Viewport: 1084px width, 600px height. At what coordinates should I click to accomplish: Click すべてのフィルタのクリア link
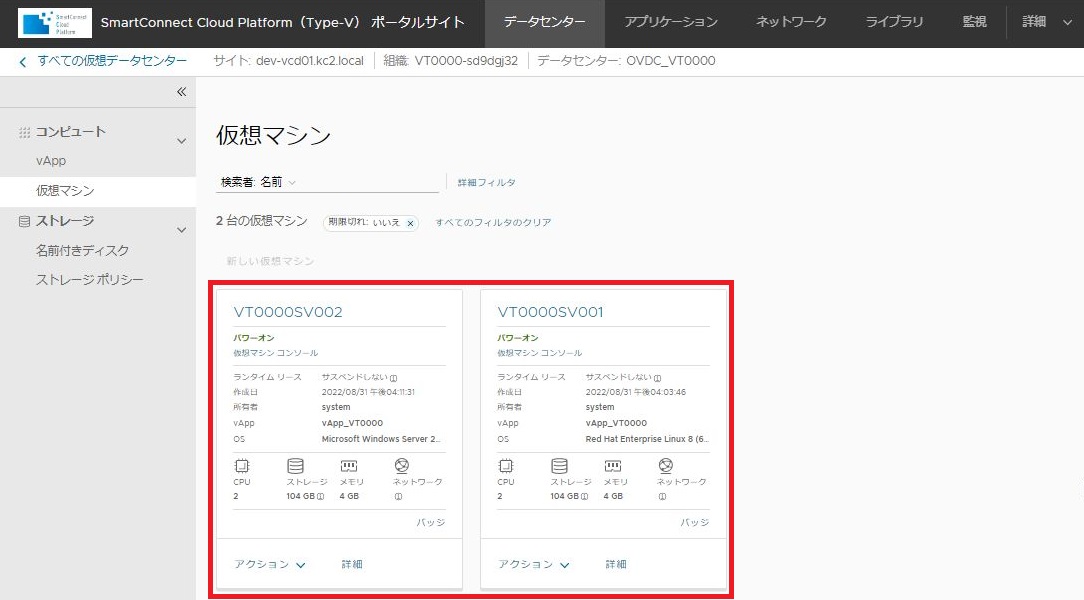coord(493,223)
